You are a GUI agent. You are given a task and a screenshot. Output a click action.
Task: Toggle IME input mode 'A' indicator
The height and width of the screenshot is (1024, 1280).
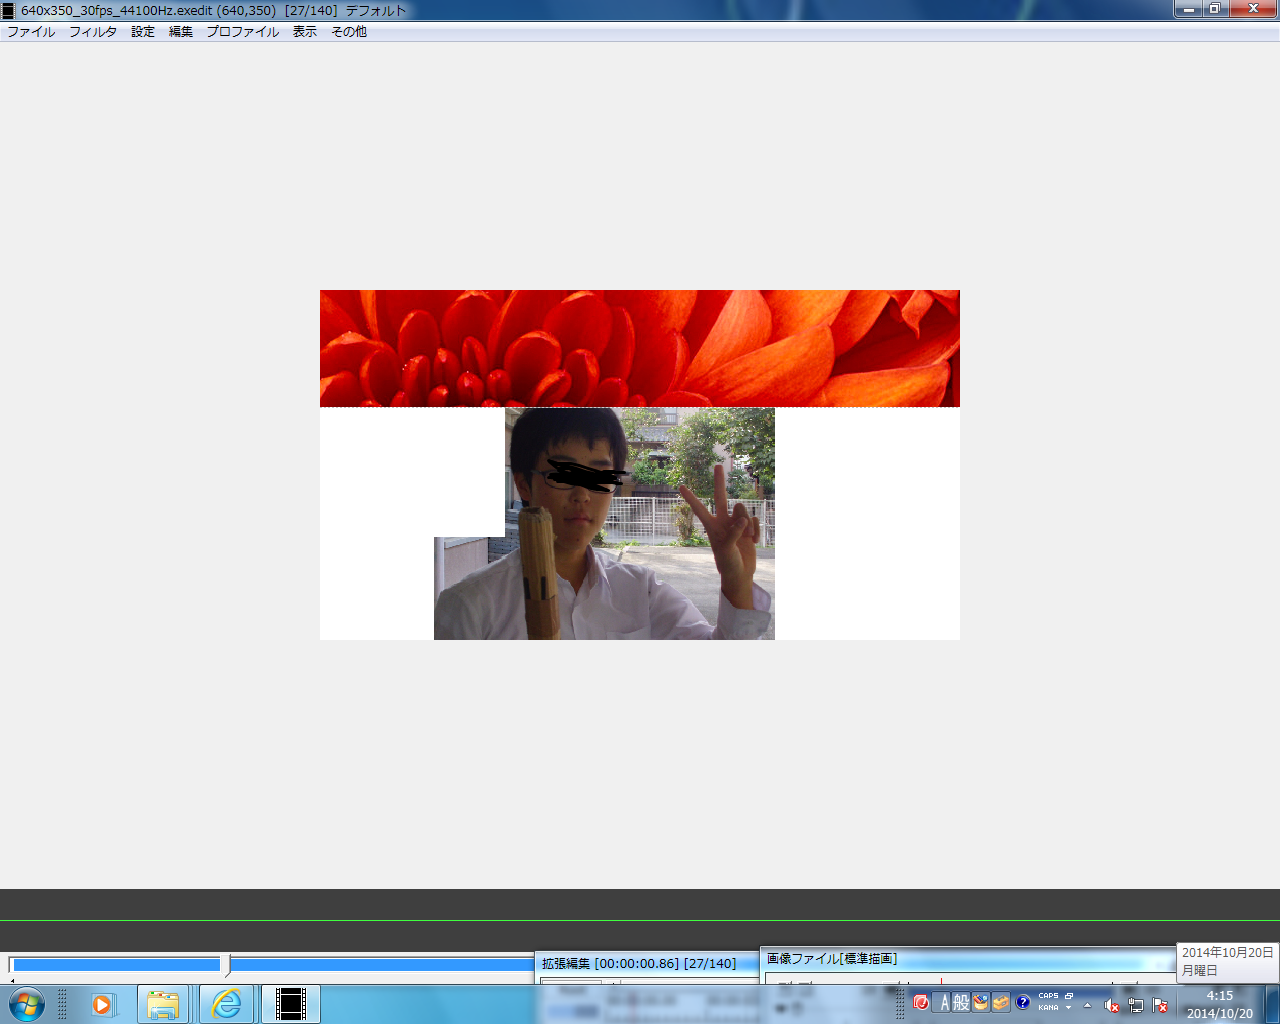point(943,1002)
